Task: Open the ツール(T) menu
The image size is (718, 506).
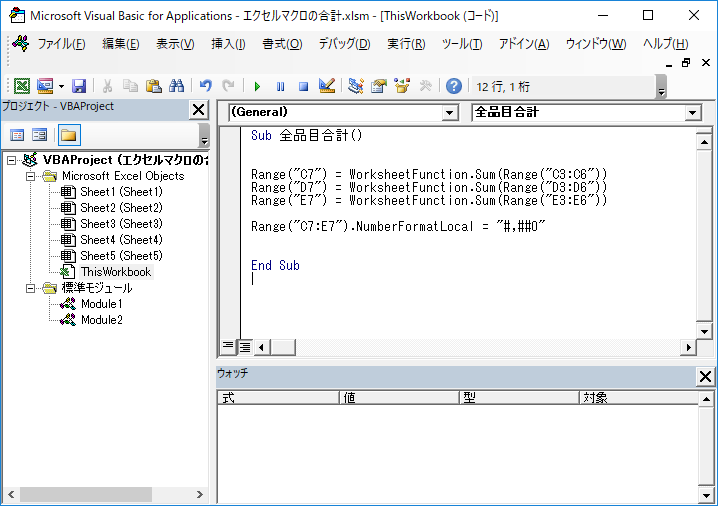Action: pyautogui.click(x=462, y=44)
